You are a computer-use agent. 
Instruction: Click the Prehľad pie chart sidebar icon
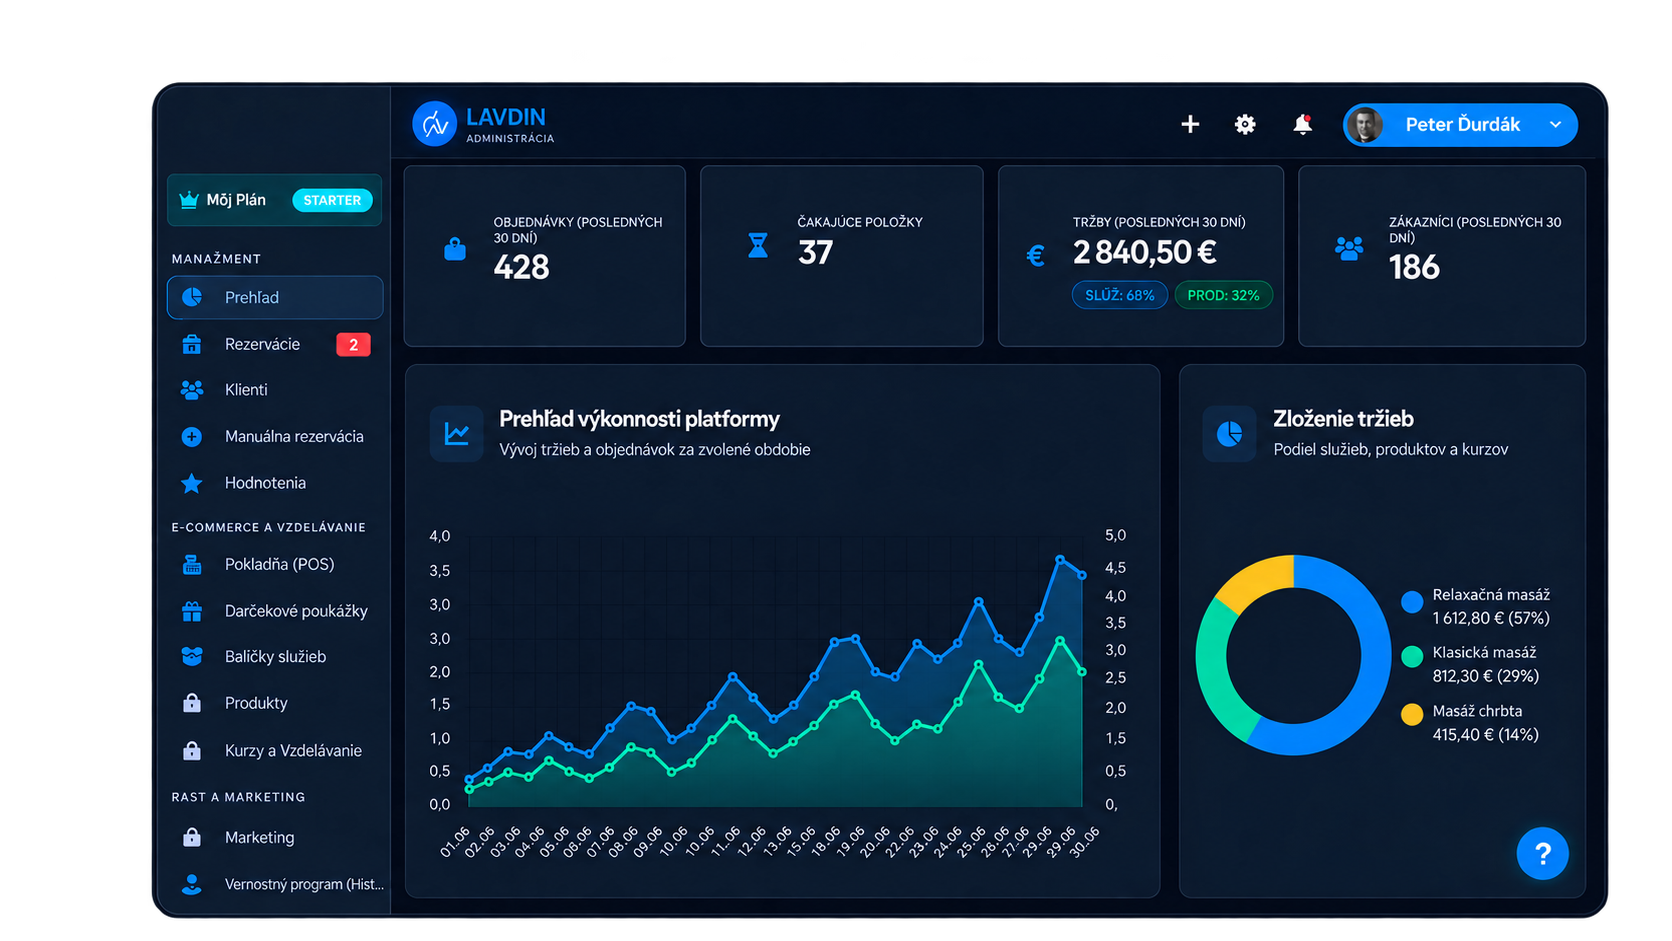[x=192, y=297]
